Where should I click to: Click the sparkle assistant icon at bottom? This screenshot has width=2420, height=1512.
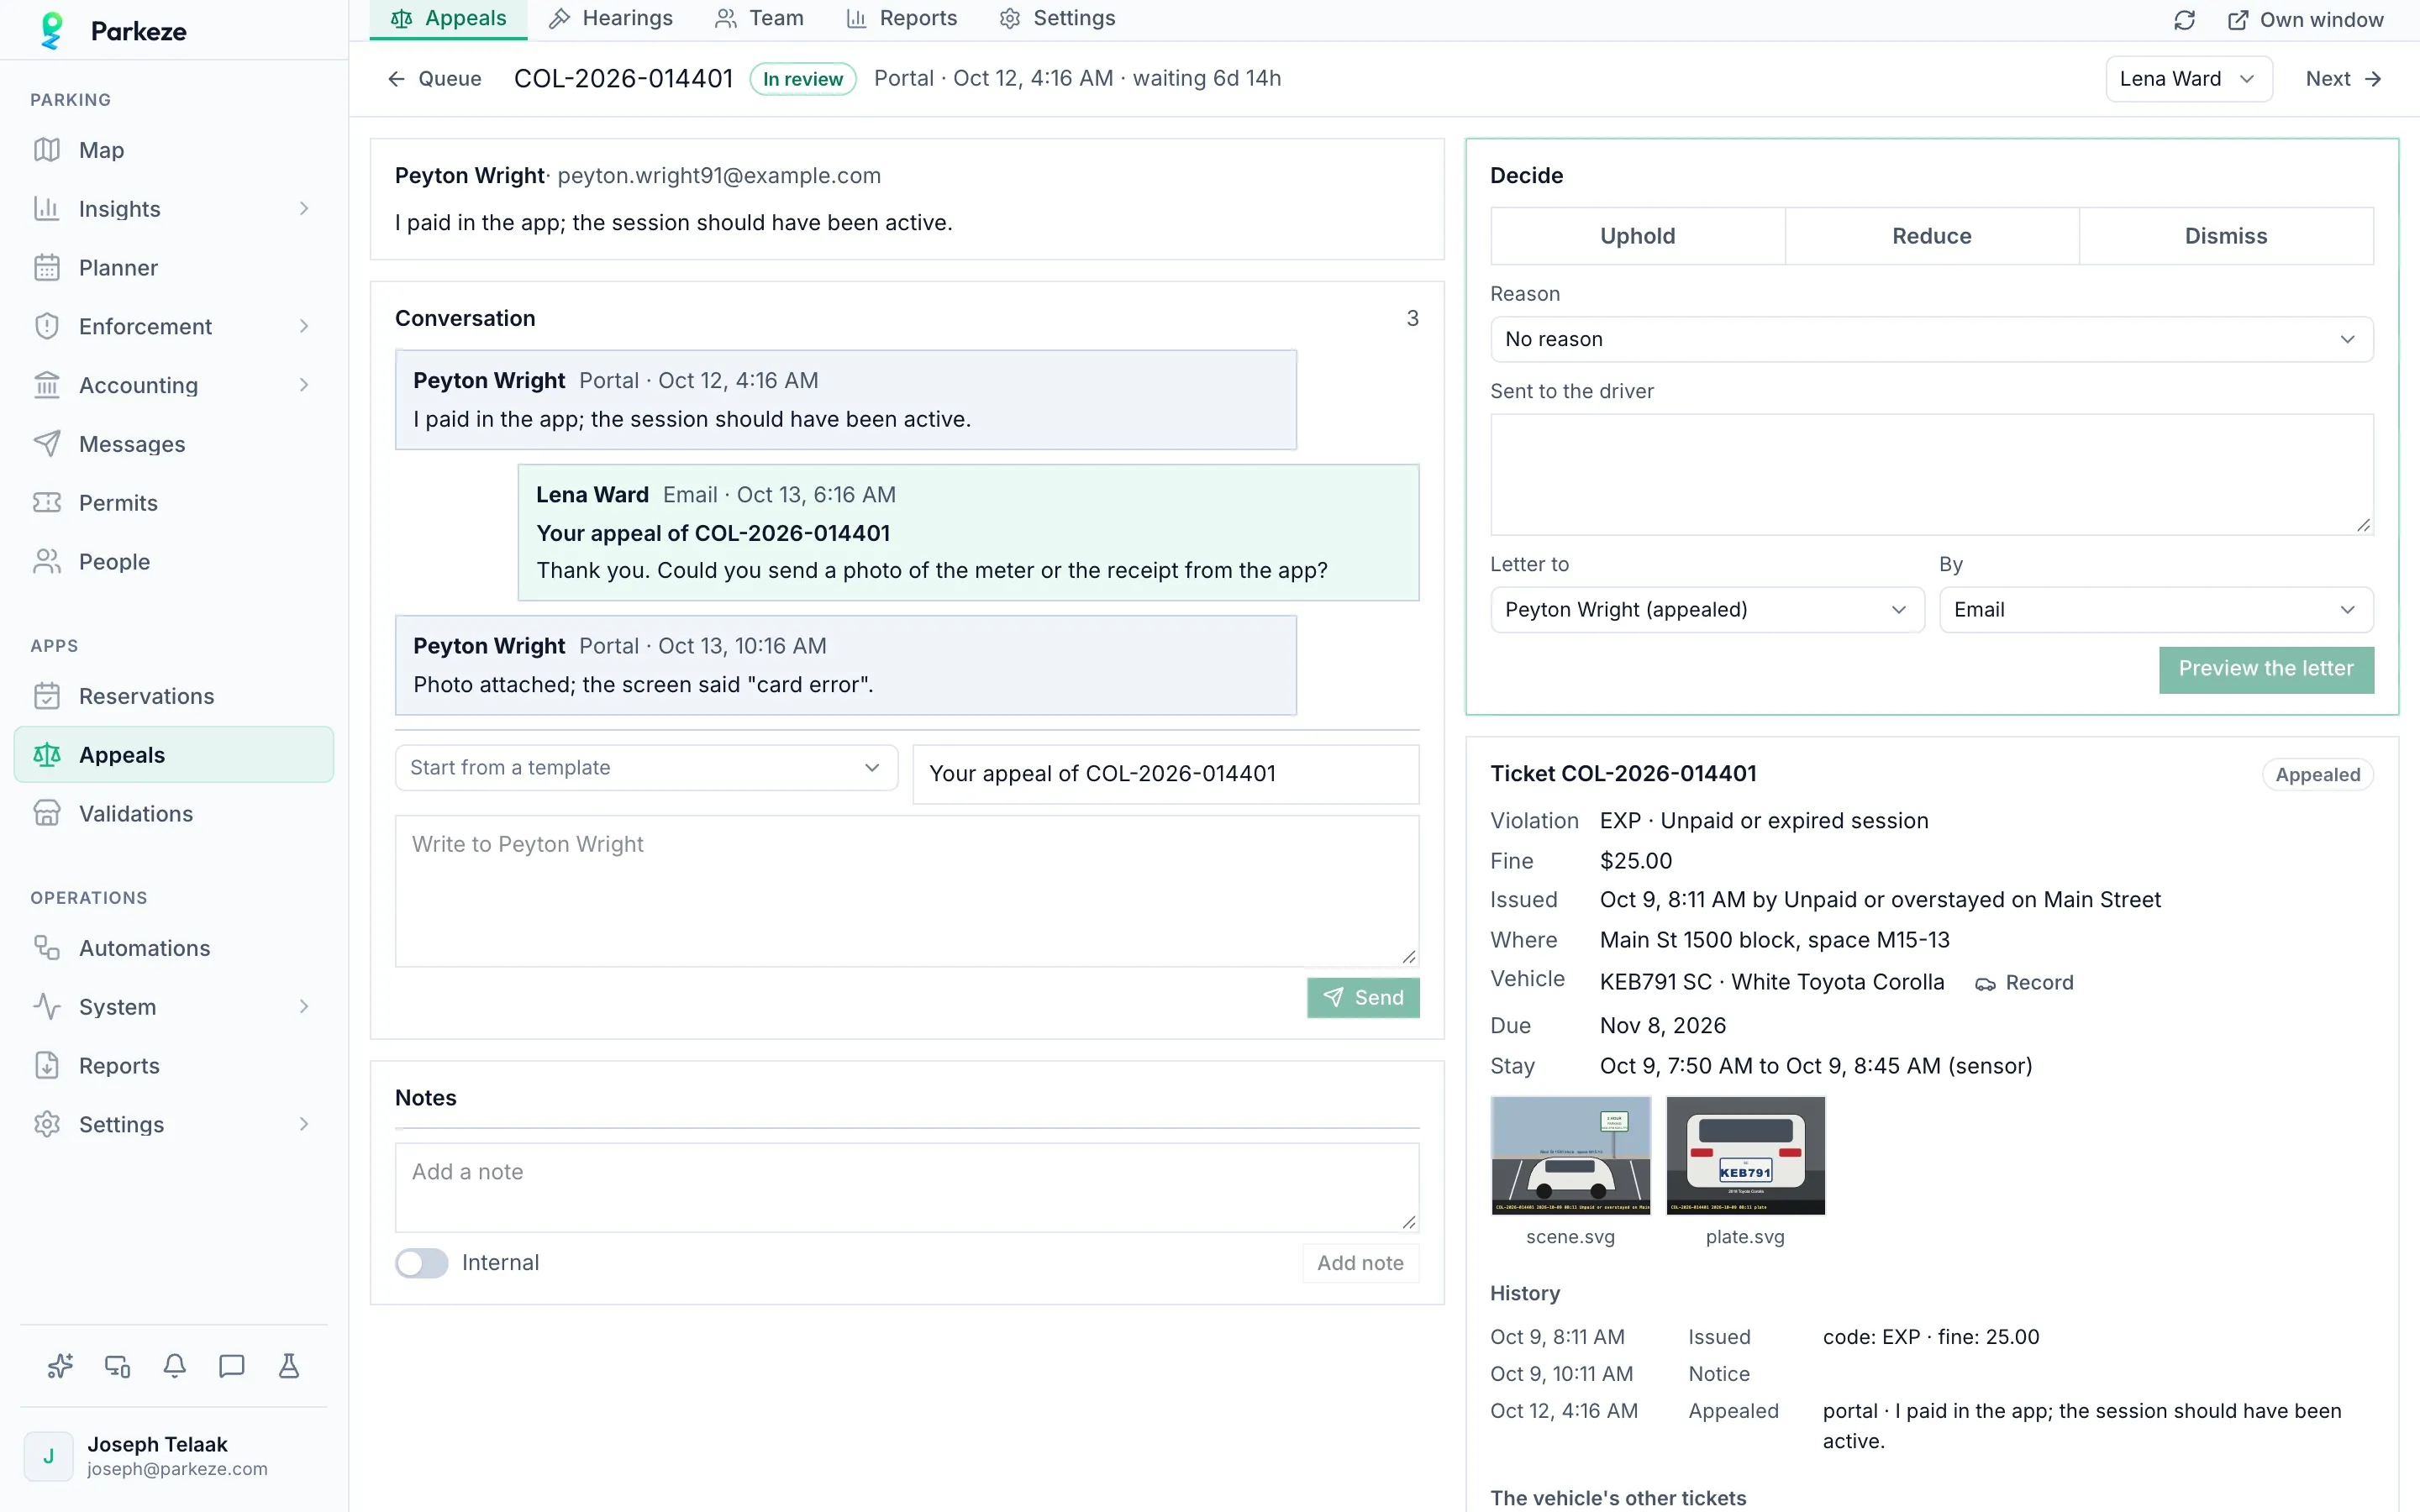coord(60,1366)
